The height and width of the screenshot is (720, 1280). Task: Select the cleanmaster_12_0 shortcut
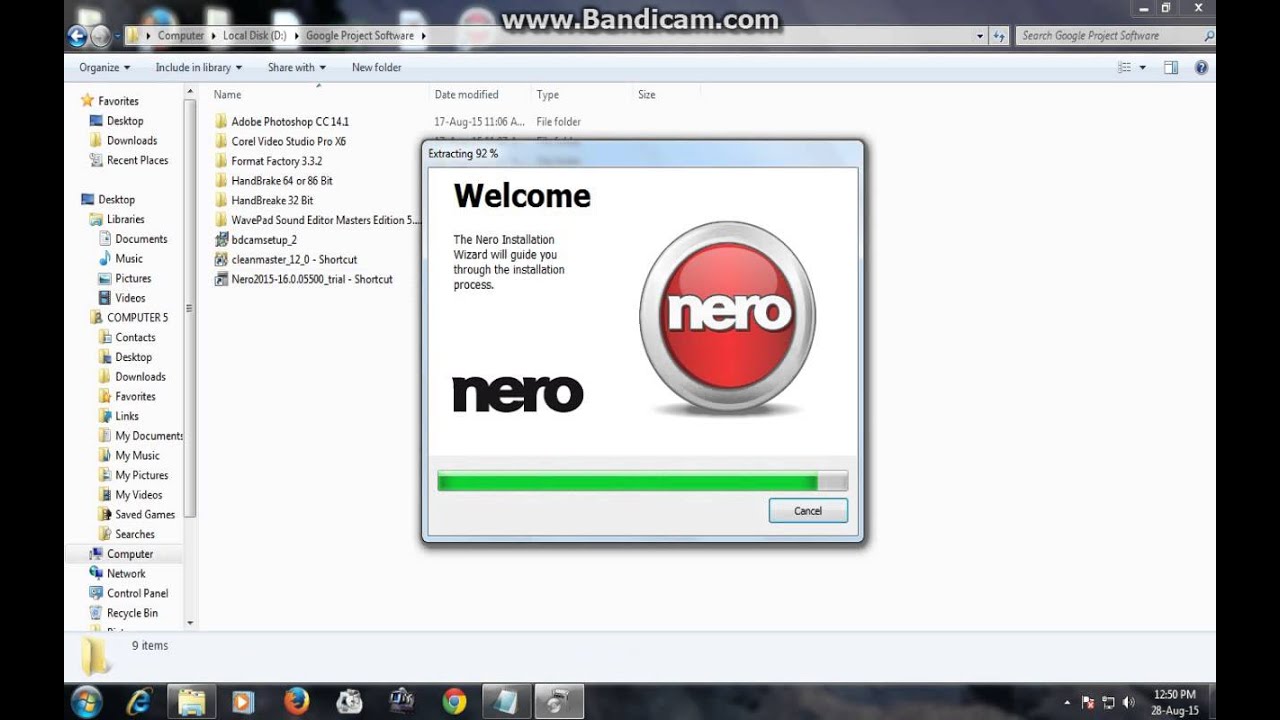294,260
